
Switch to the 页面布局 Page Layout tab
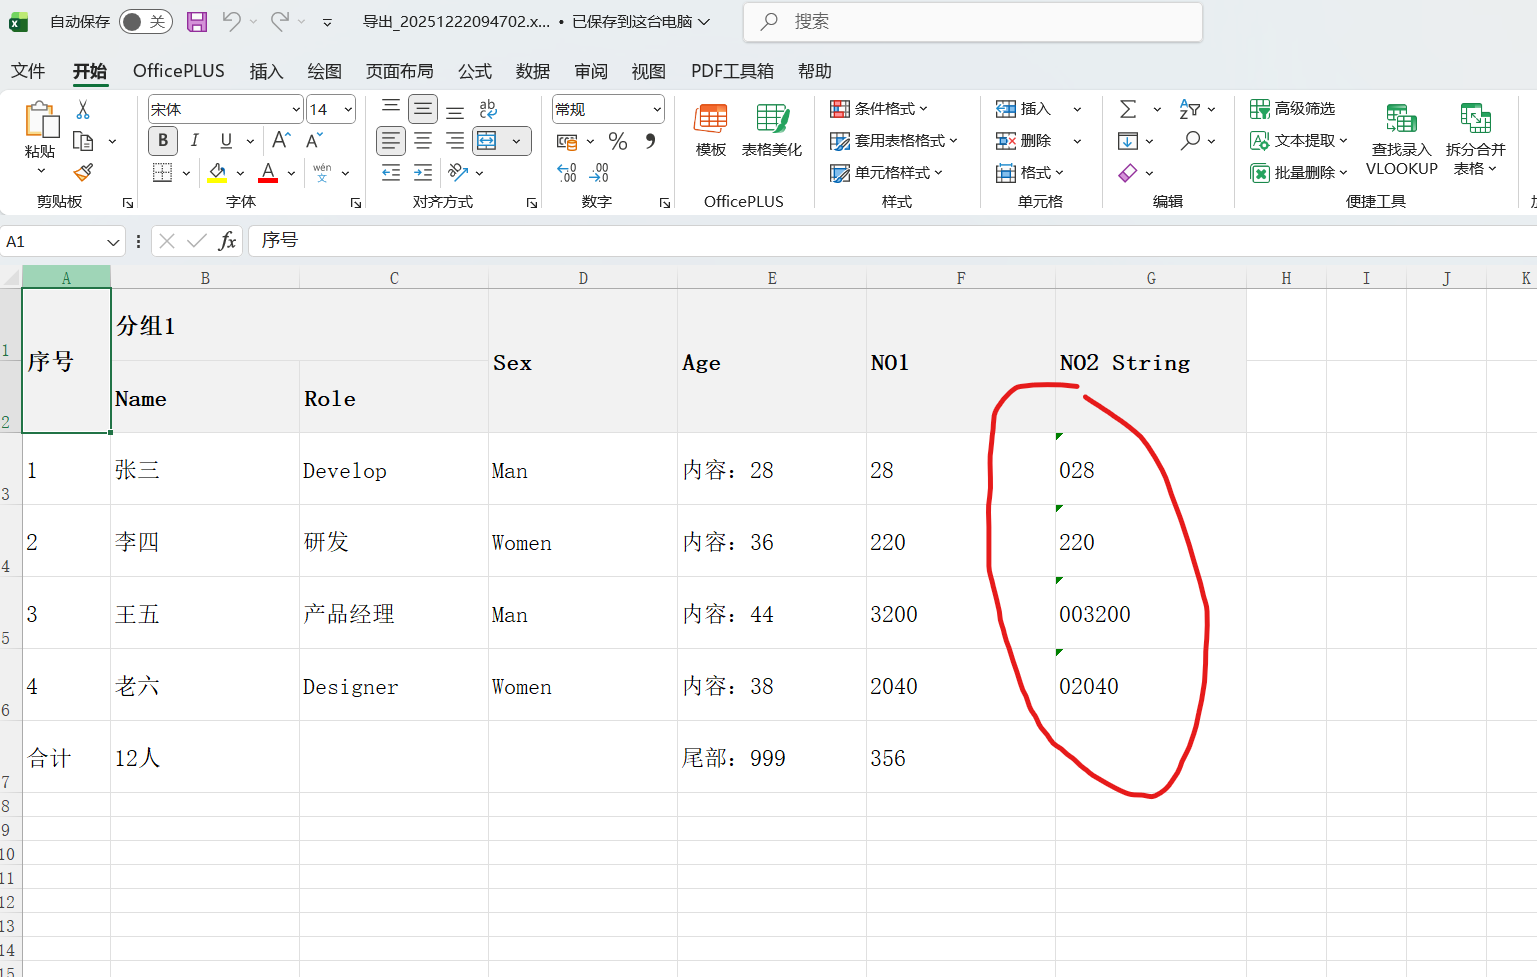tap(400, 71)
